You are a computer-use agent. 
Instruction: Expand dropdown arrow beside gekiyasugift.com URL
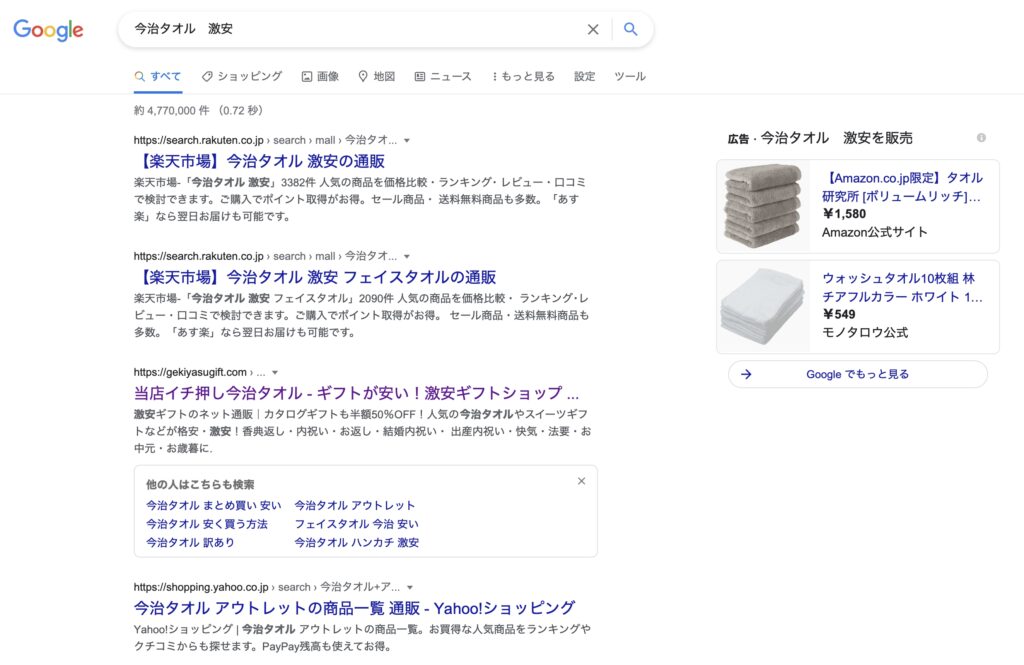click(275, 372)
